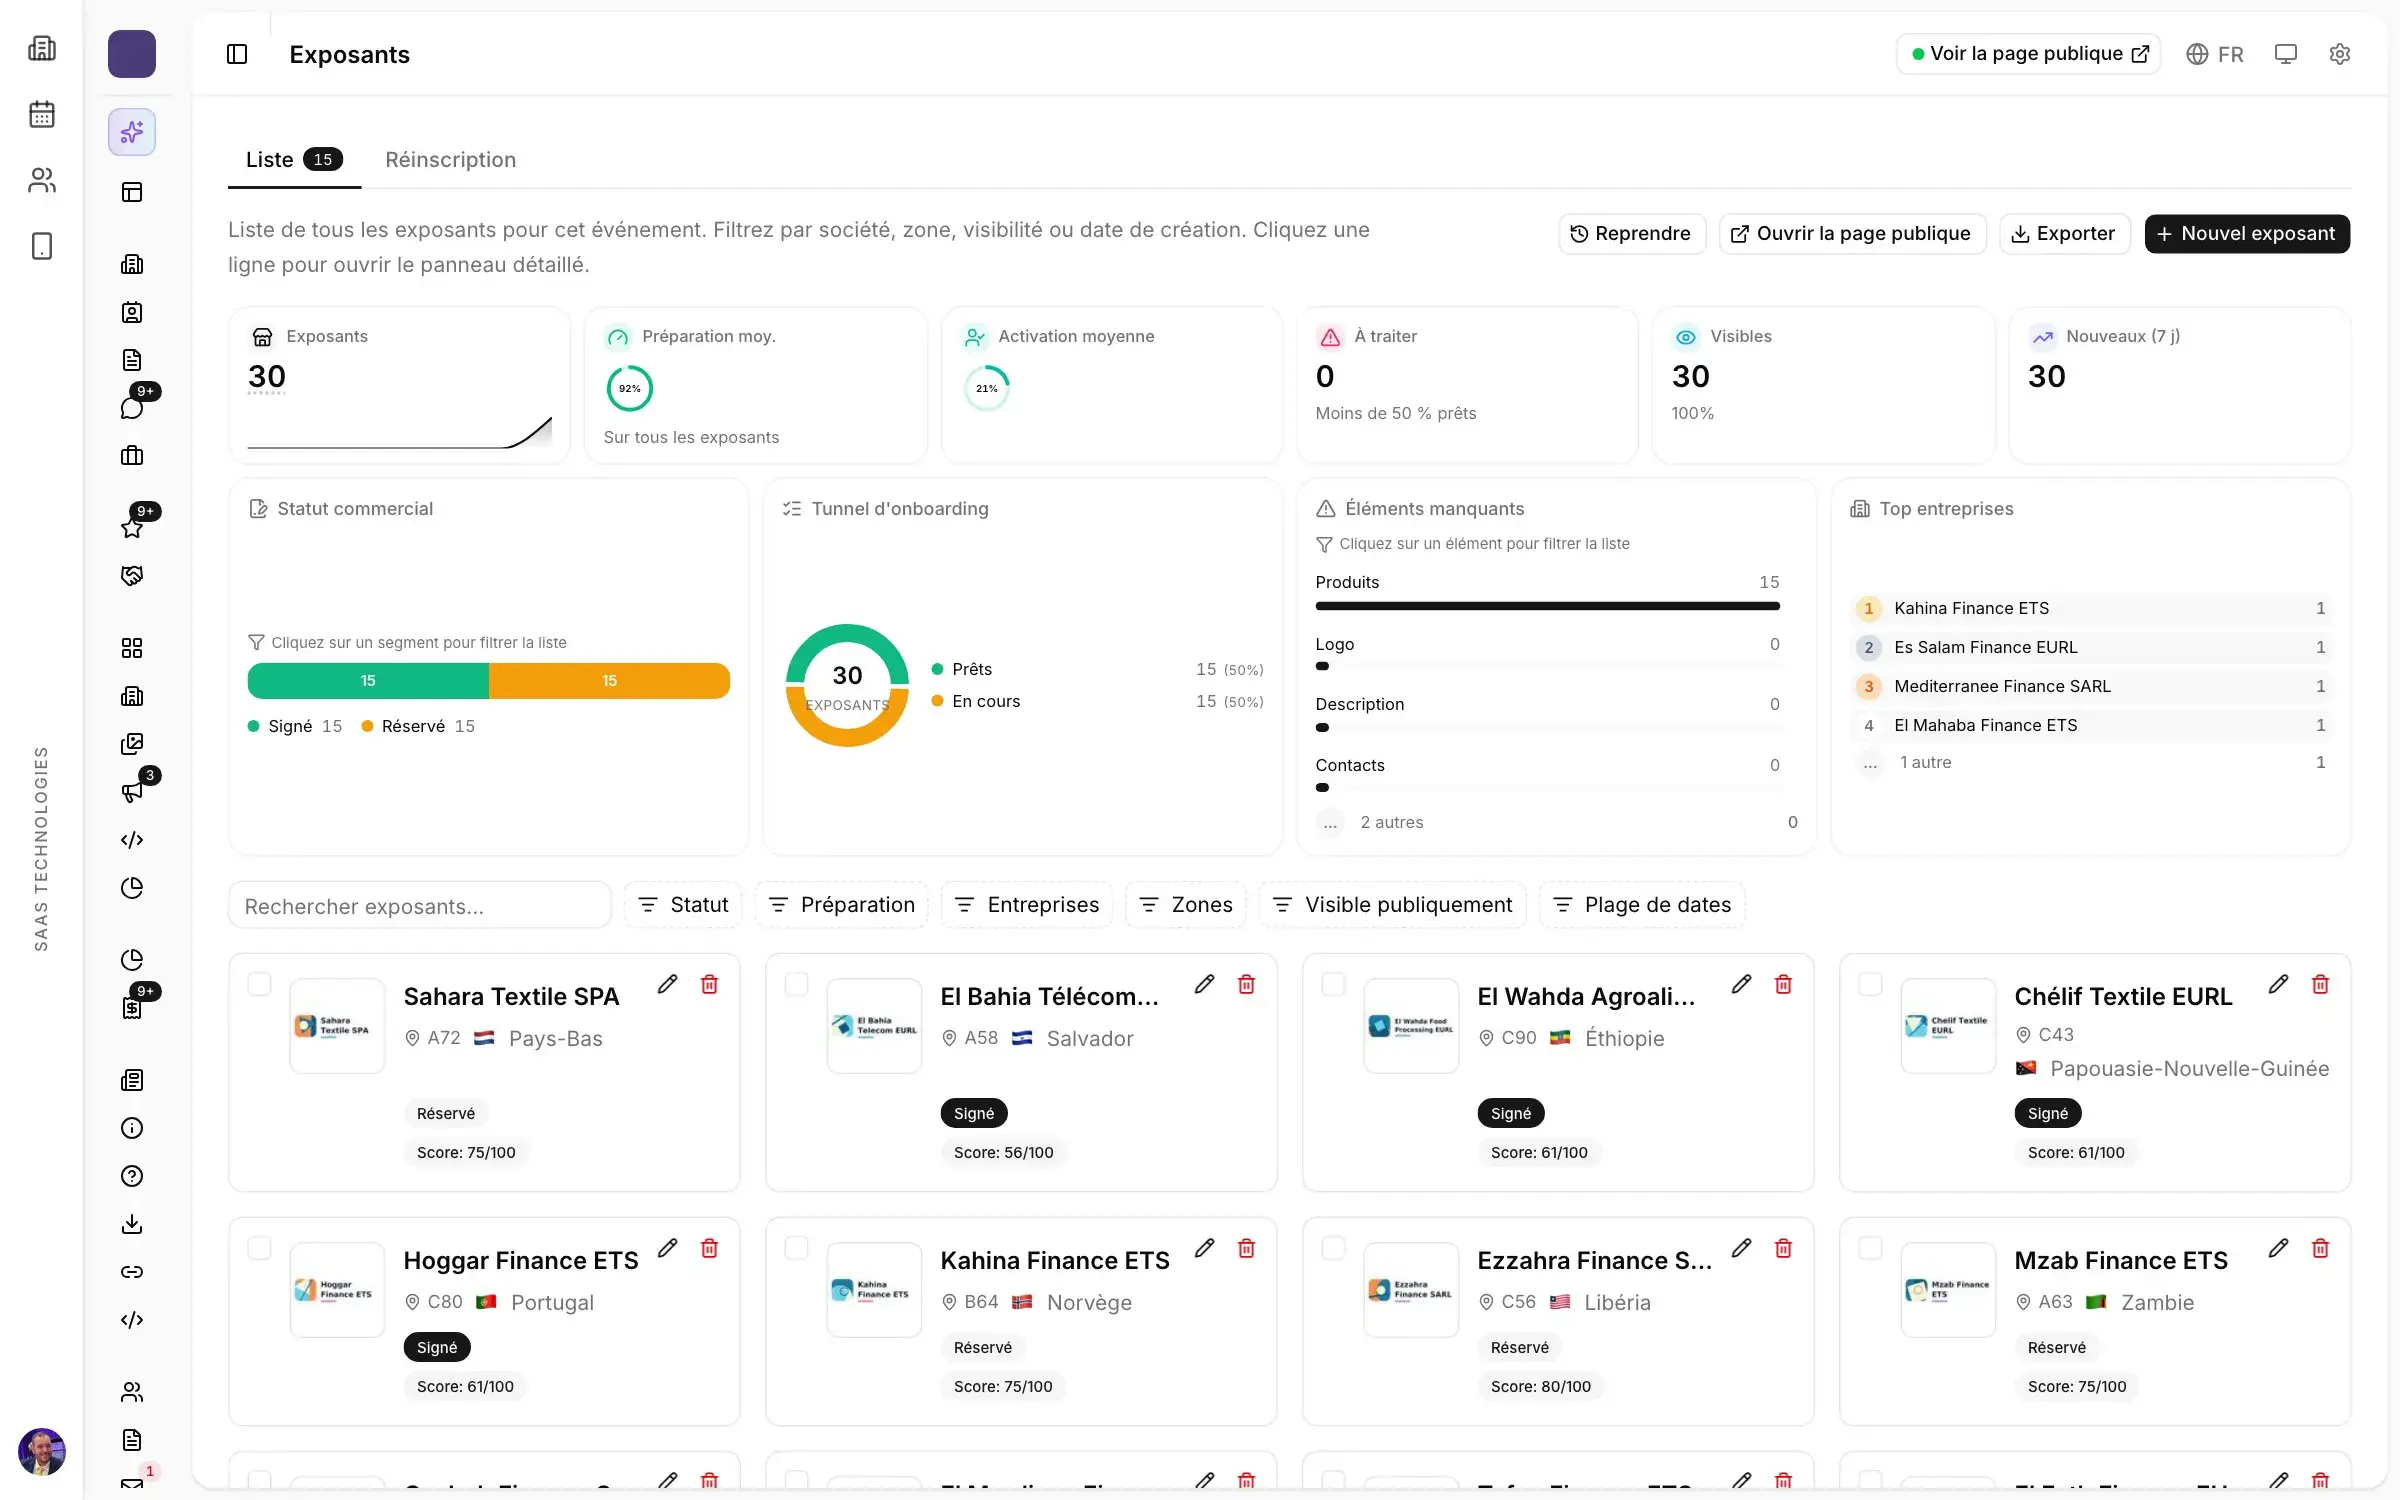Open the Préparation filter dropdown

click(x=841, y=905)
